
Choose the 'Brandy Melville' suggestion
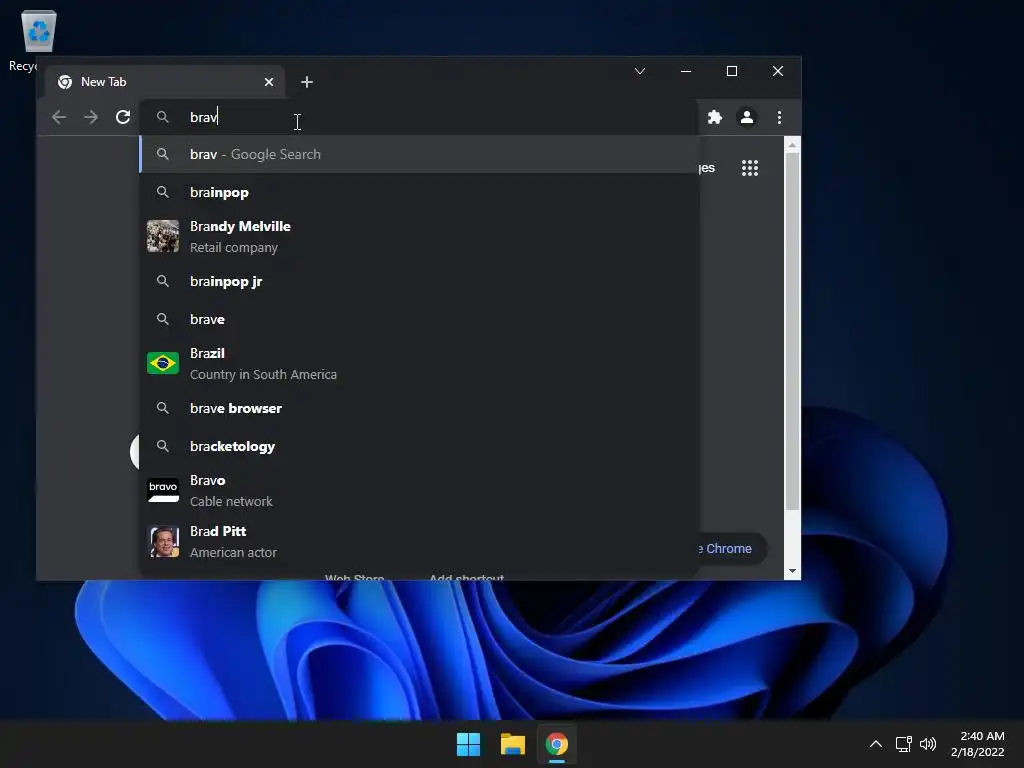(x=419, y=236)
